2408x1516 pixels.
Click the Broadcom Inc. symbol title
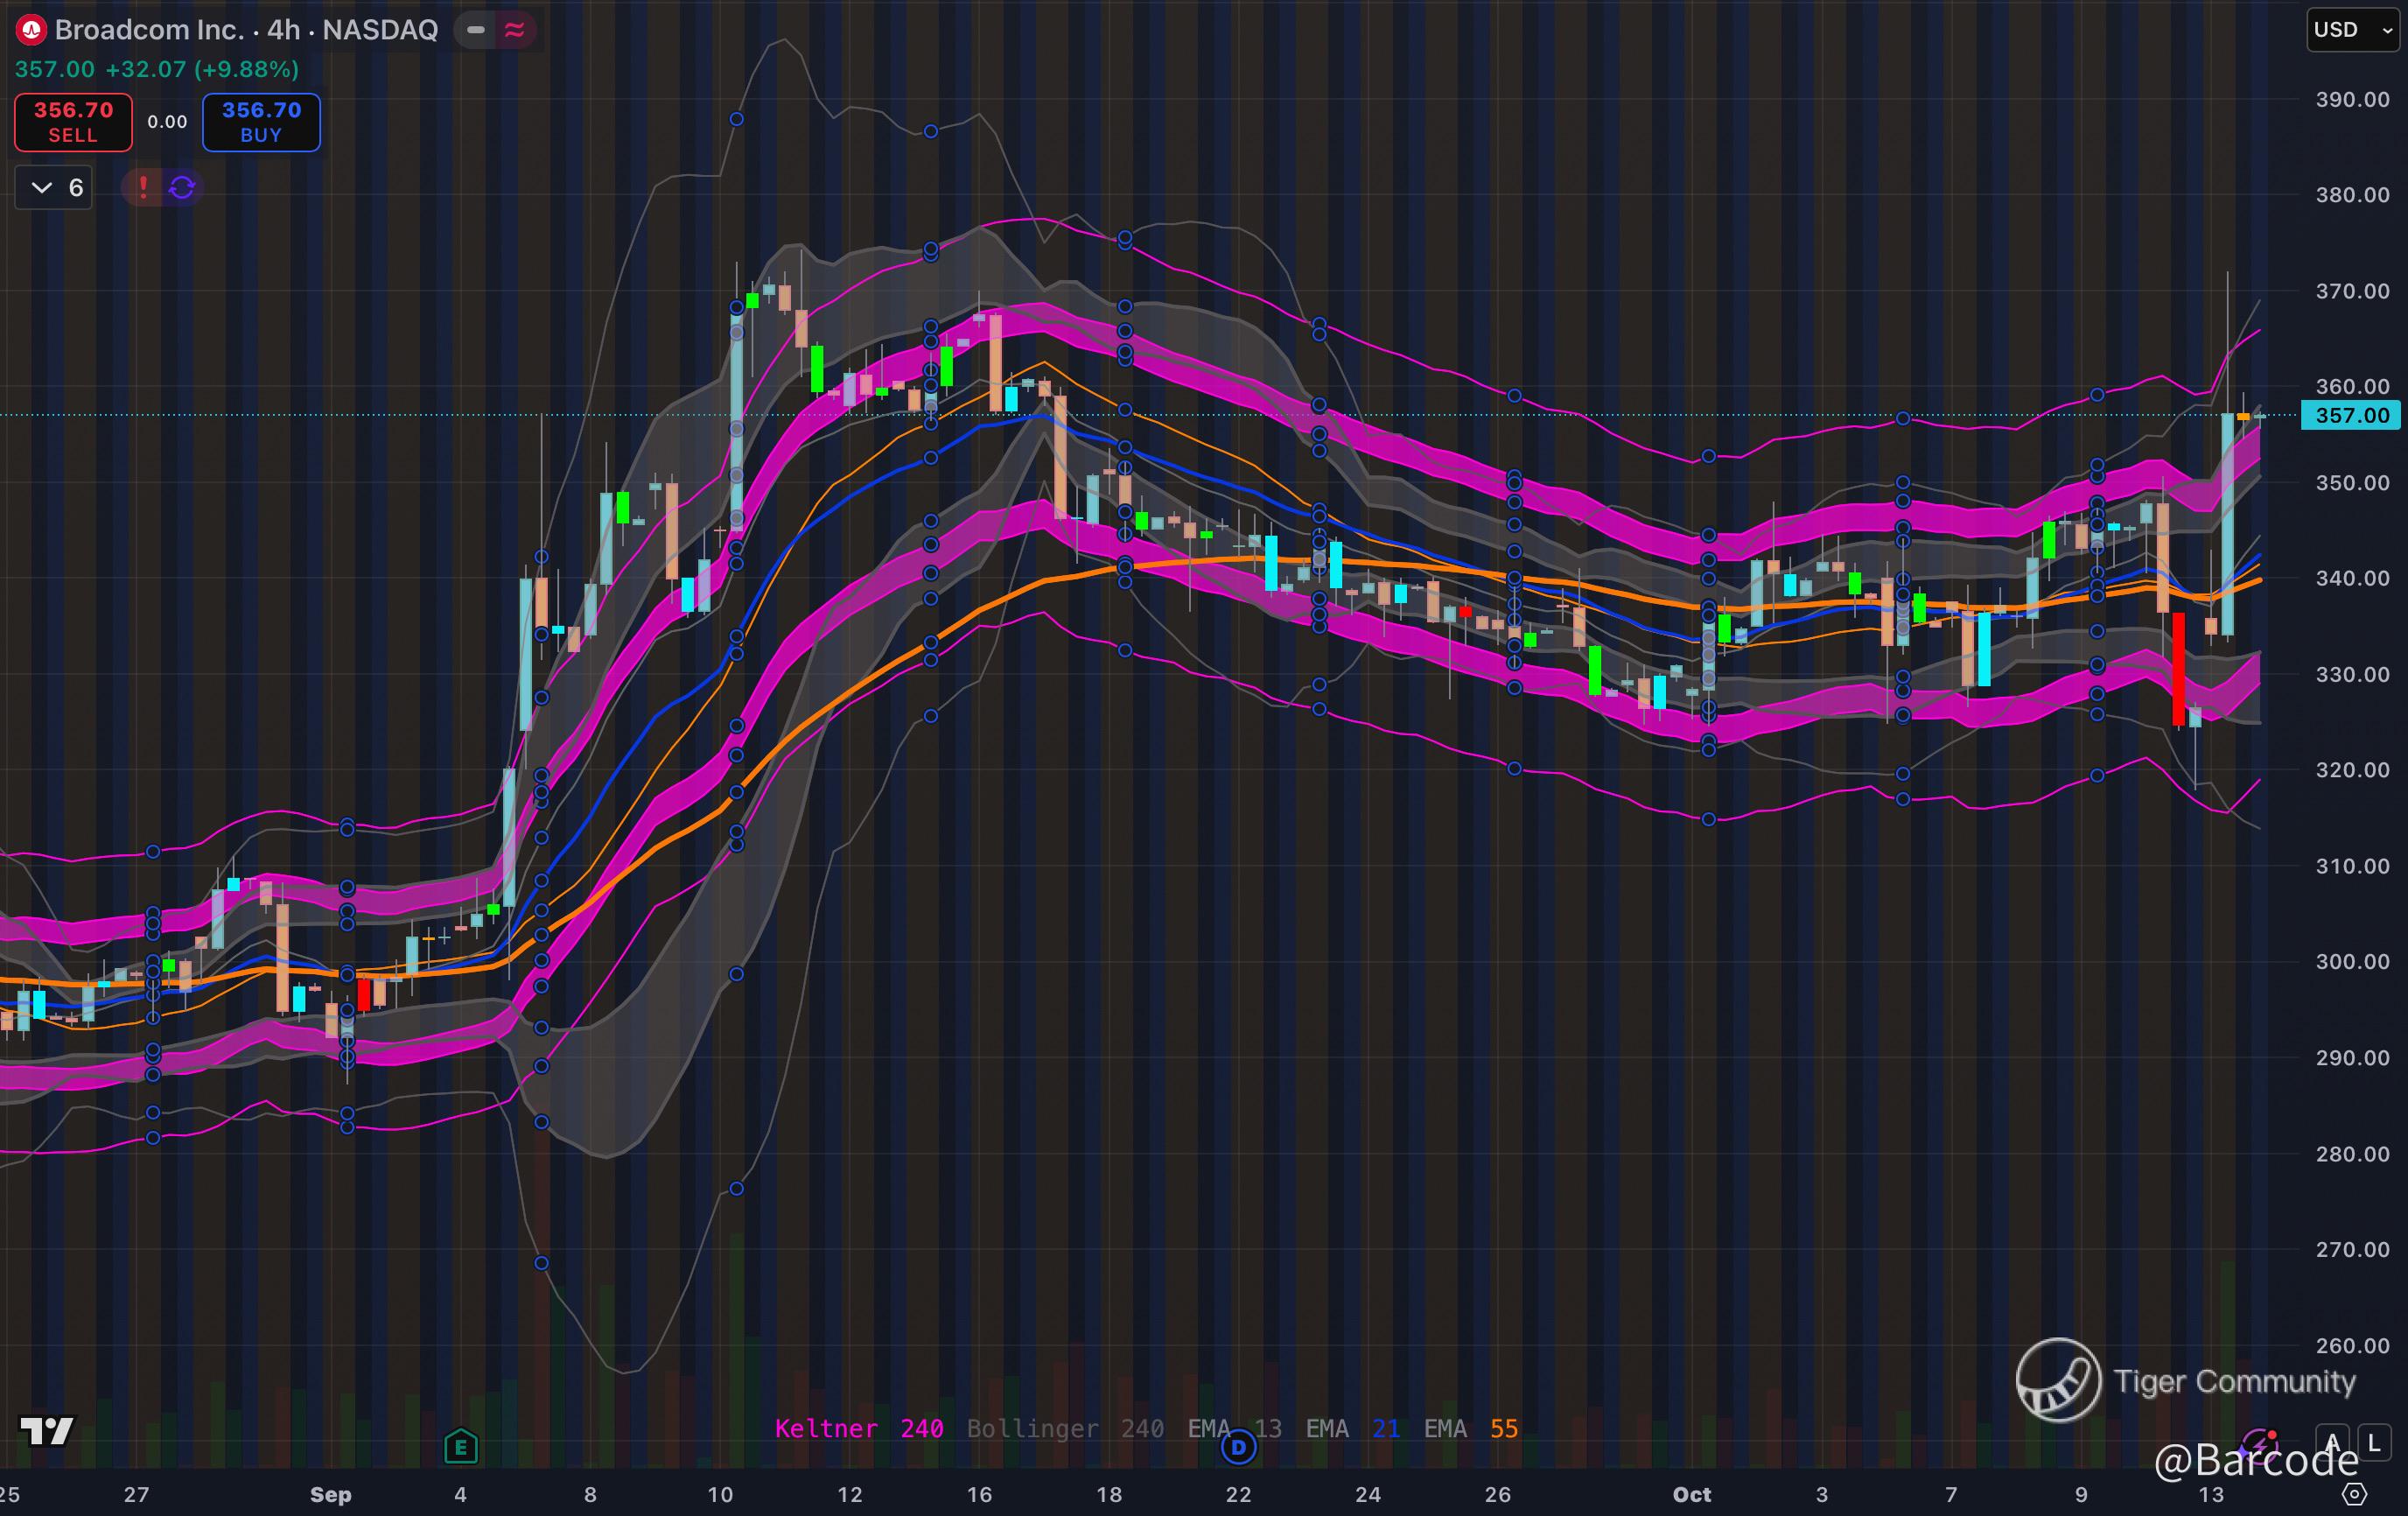(148, 30)
